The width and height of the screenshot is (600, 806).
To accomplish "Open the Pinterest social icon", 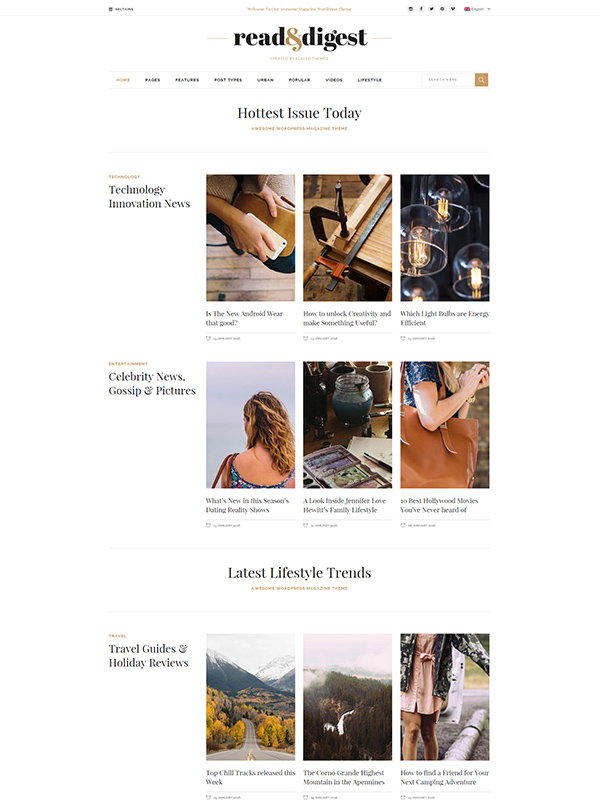I will click(442, 9).
